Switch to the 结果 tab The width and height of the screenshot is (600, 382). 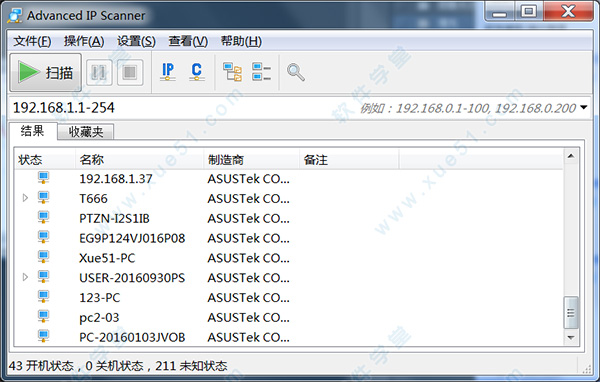[x=33, y=131]
